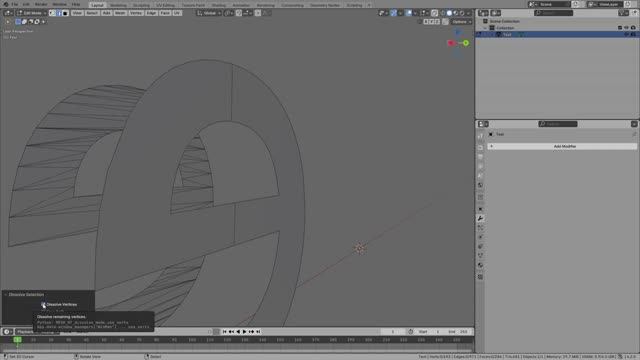Select the invert-selection mode icon

point(37,22)
